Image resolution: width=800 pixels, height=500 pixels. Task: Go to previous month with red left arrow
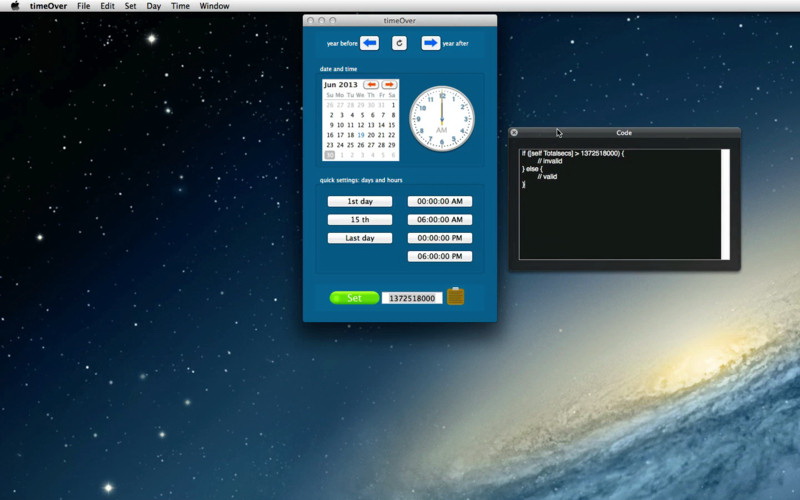[371, 85]
